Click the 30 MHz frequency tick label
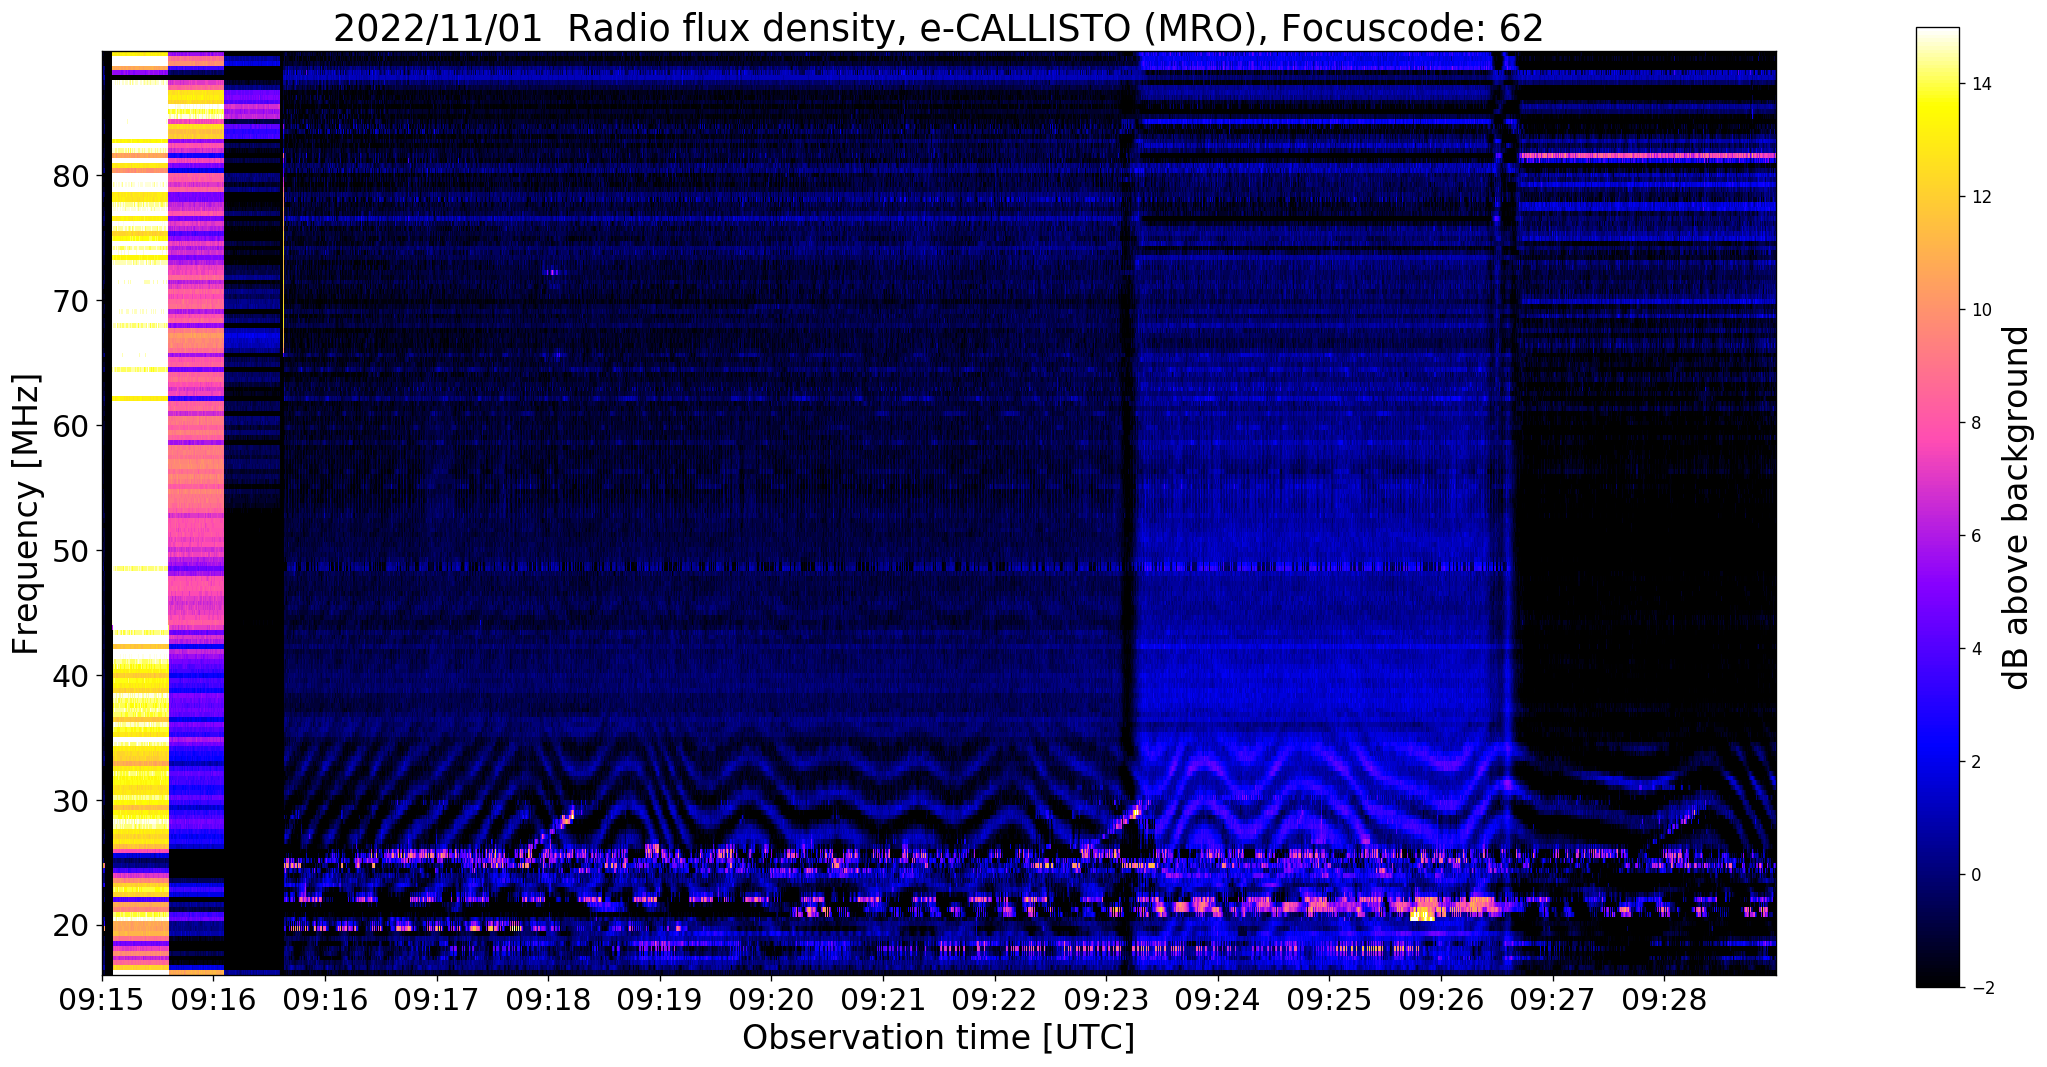 click(71, 801)
